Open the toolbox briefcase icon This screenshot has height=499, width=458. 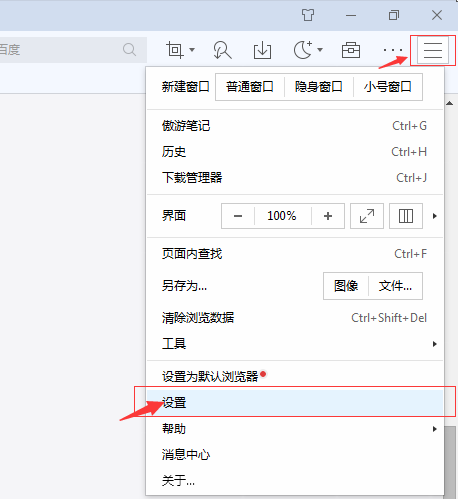[x=351, y=50]
